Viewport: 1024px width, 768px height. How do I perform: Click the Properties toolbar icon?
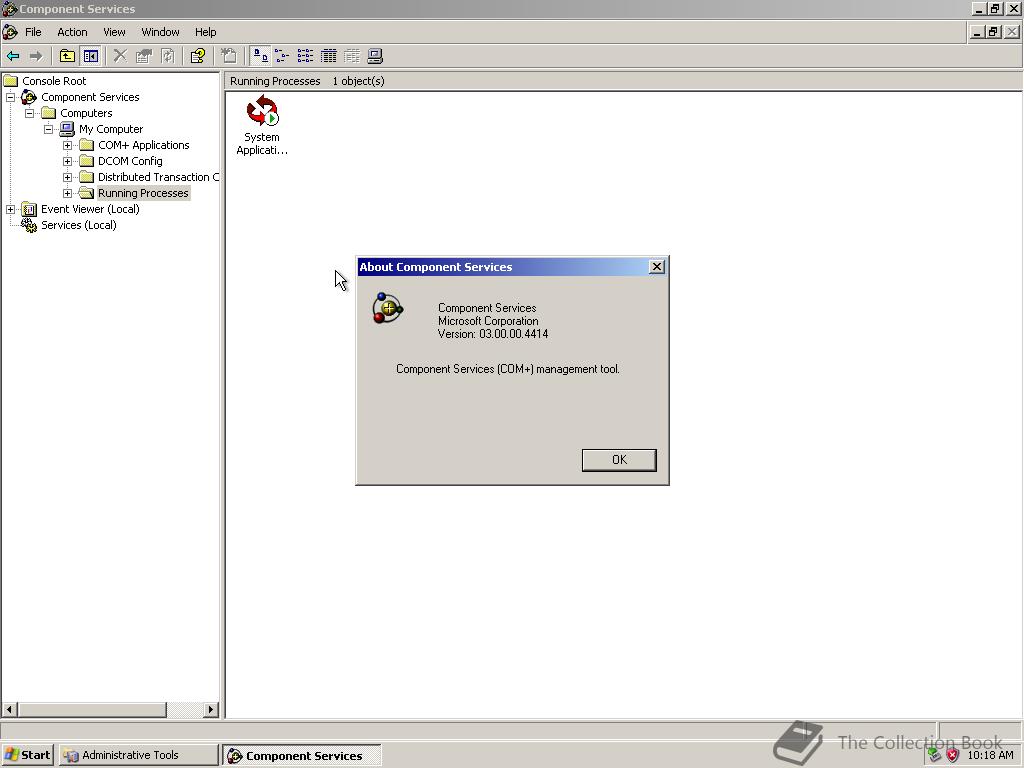(x=144, y=57)
